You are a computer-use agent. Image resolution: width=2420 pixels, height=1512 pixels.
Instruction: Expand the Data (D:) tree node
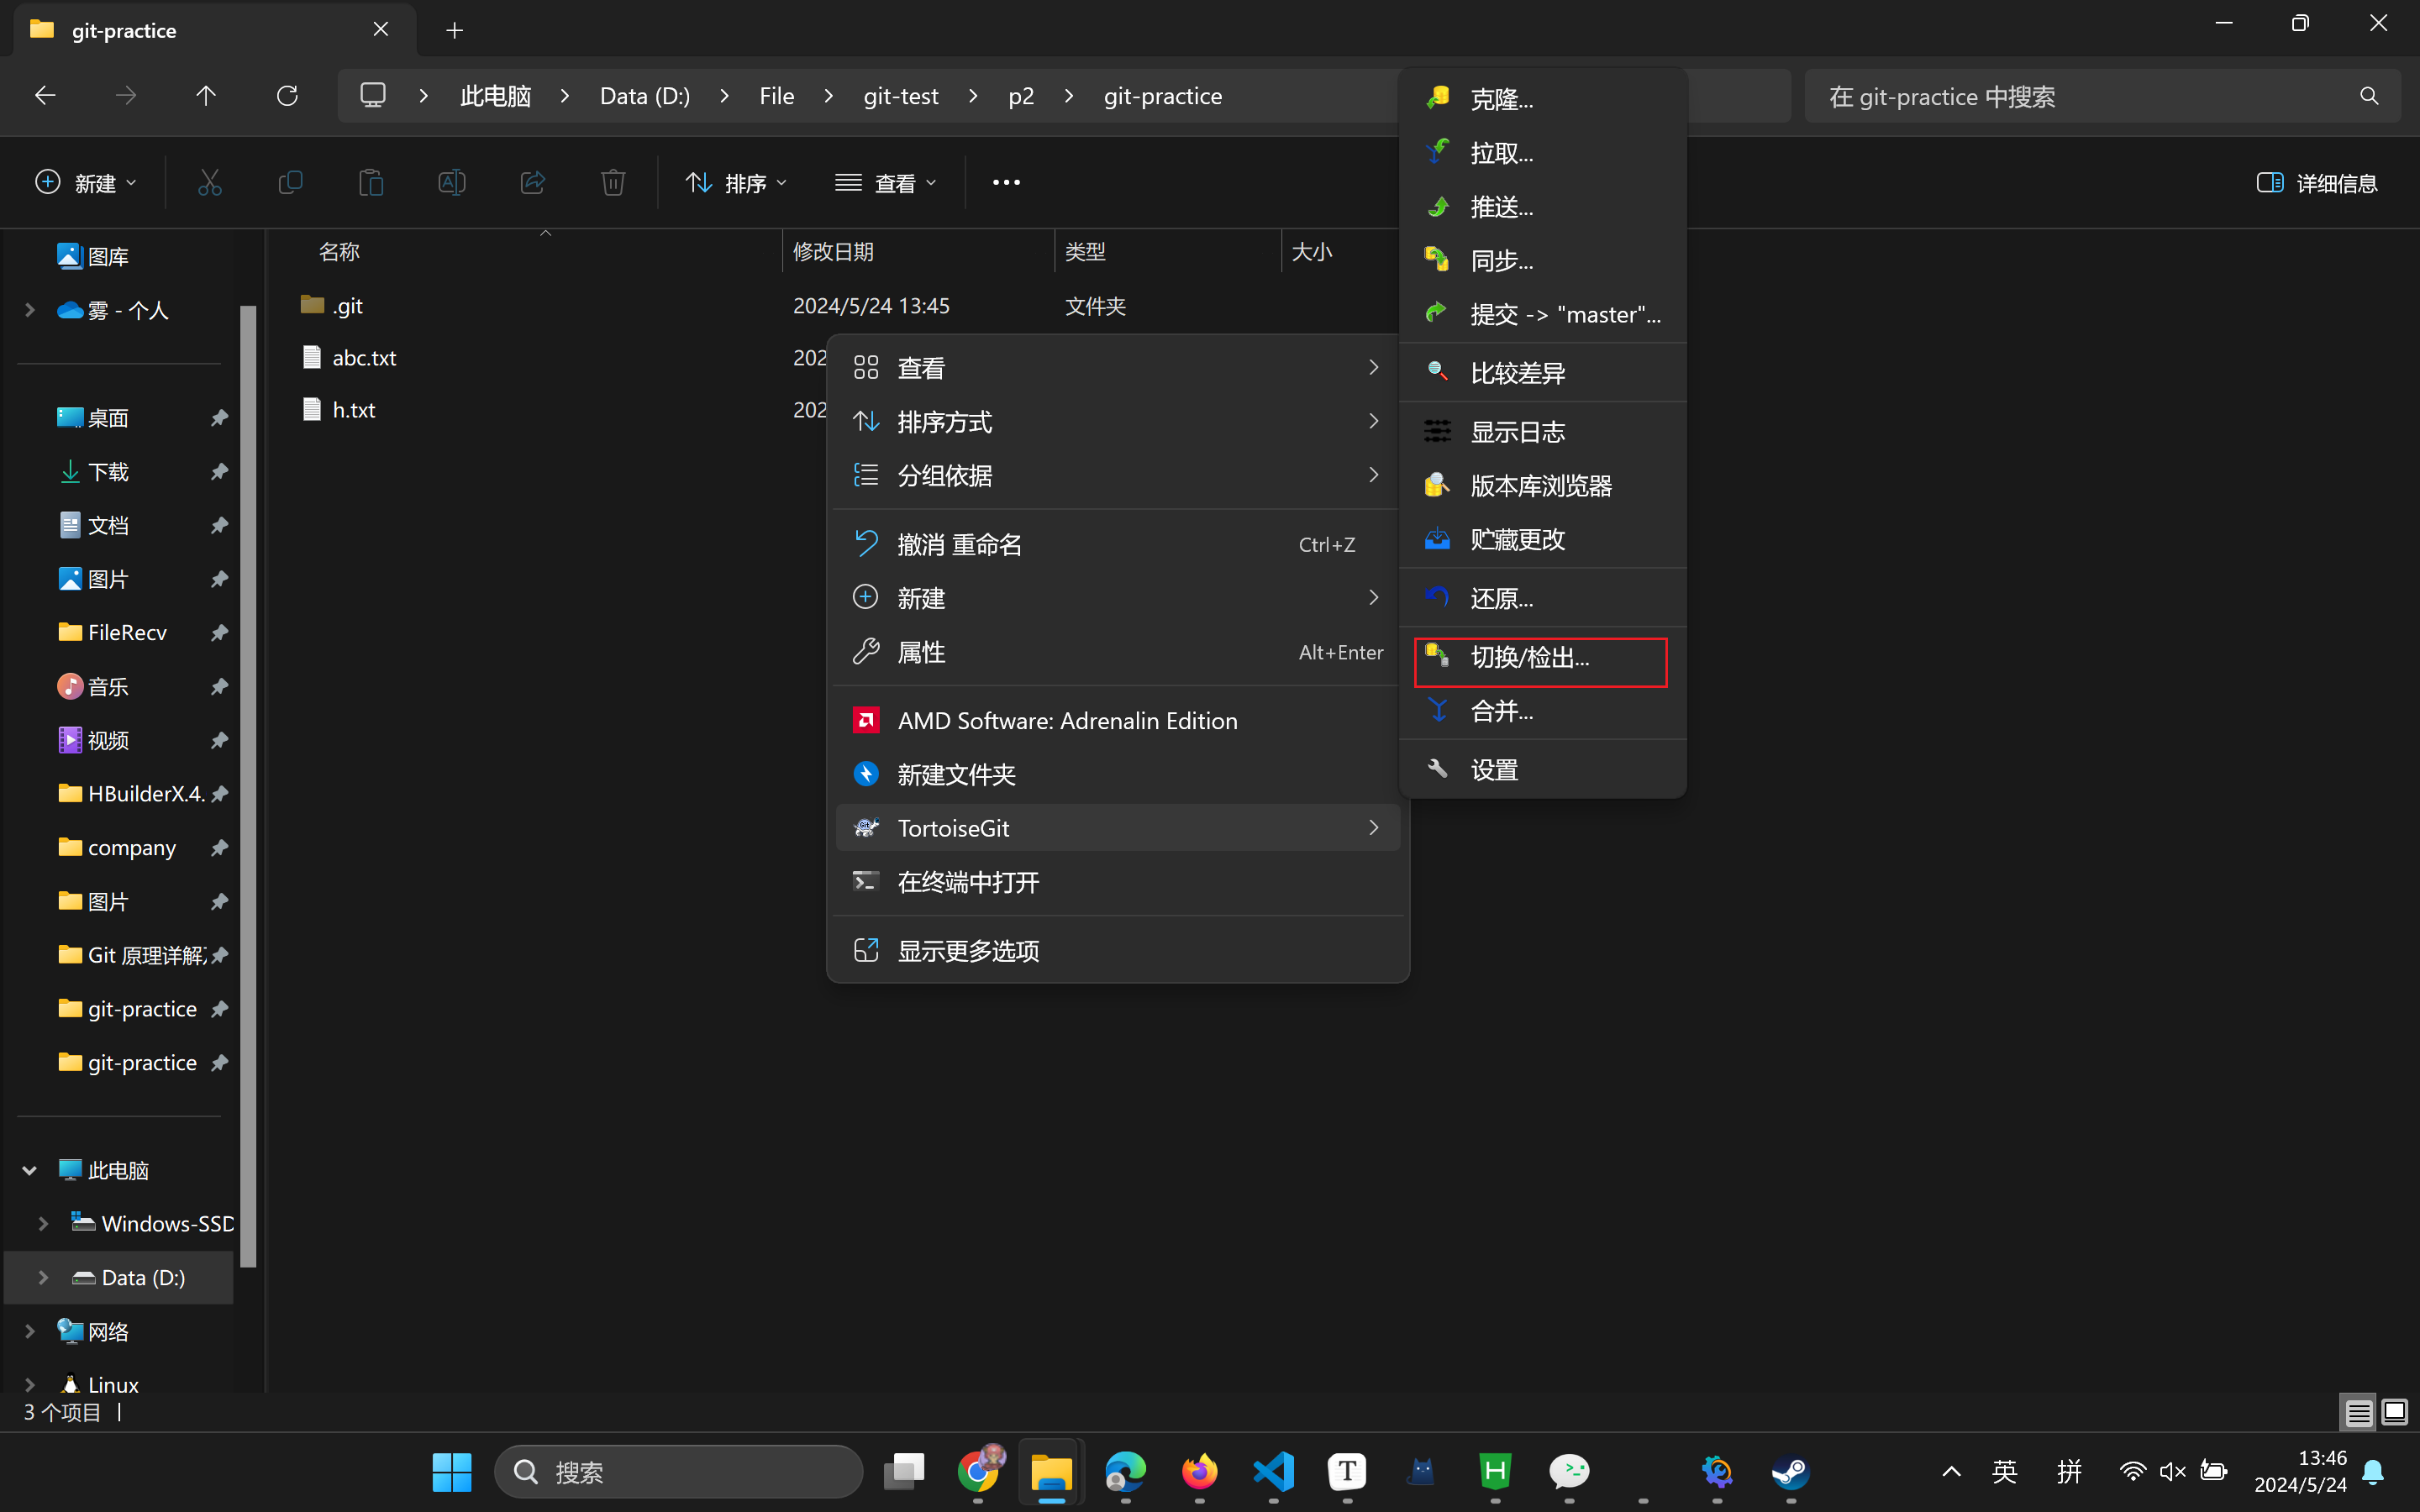pyautogui.click(x=43, y=1277)
